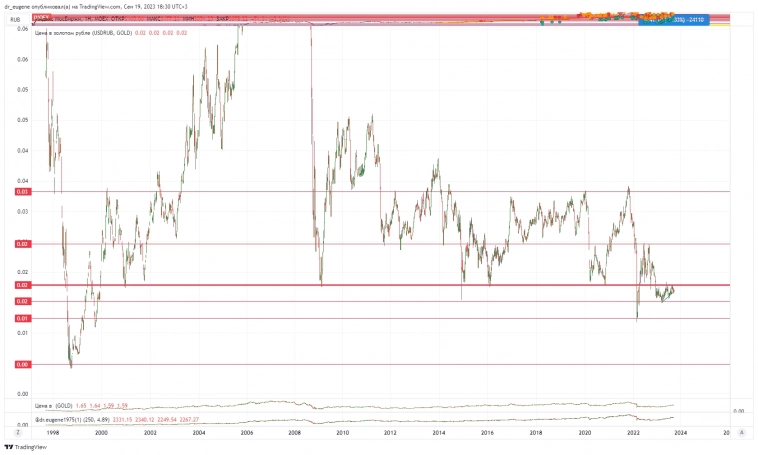Click the blue -24110 value label
This screenshot has width=758, height=455.
674,20
